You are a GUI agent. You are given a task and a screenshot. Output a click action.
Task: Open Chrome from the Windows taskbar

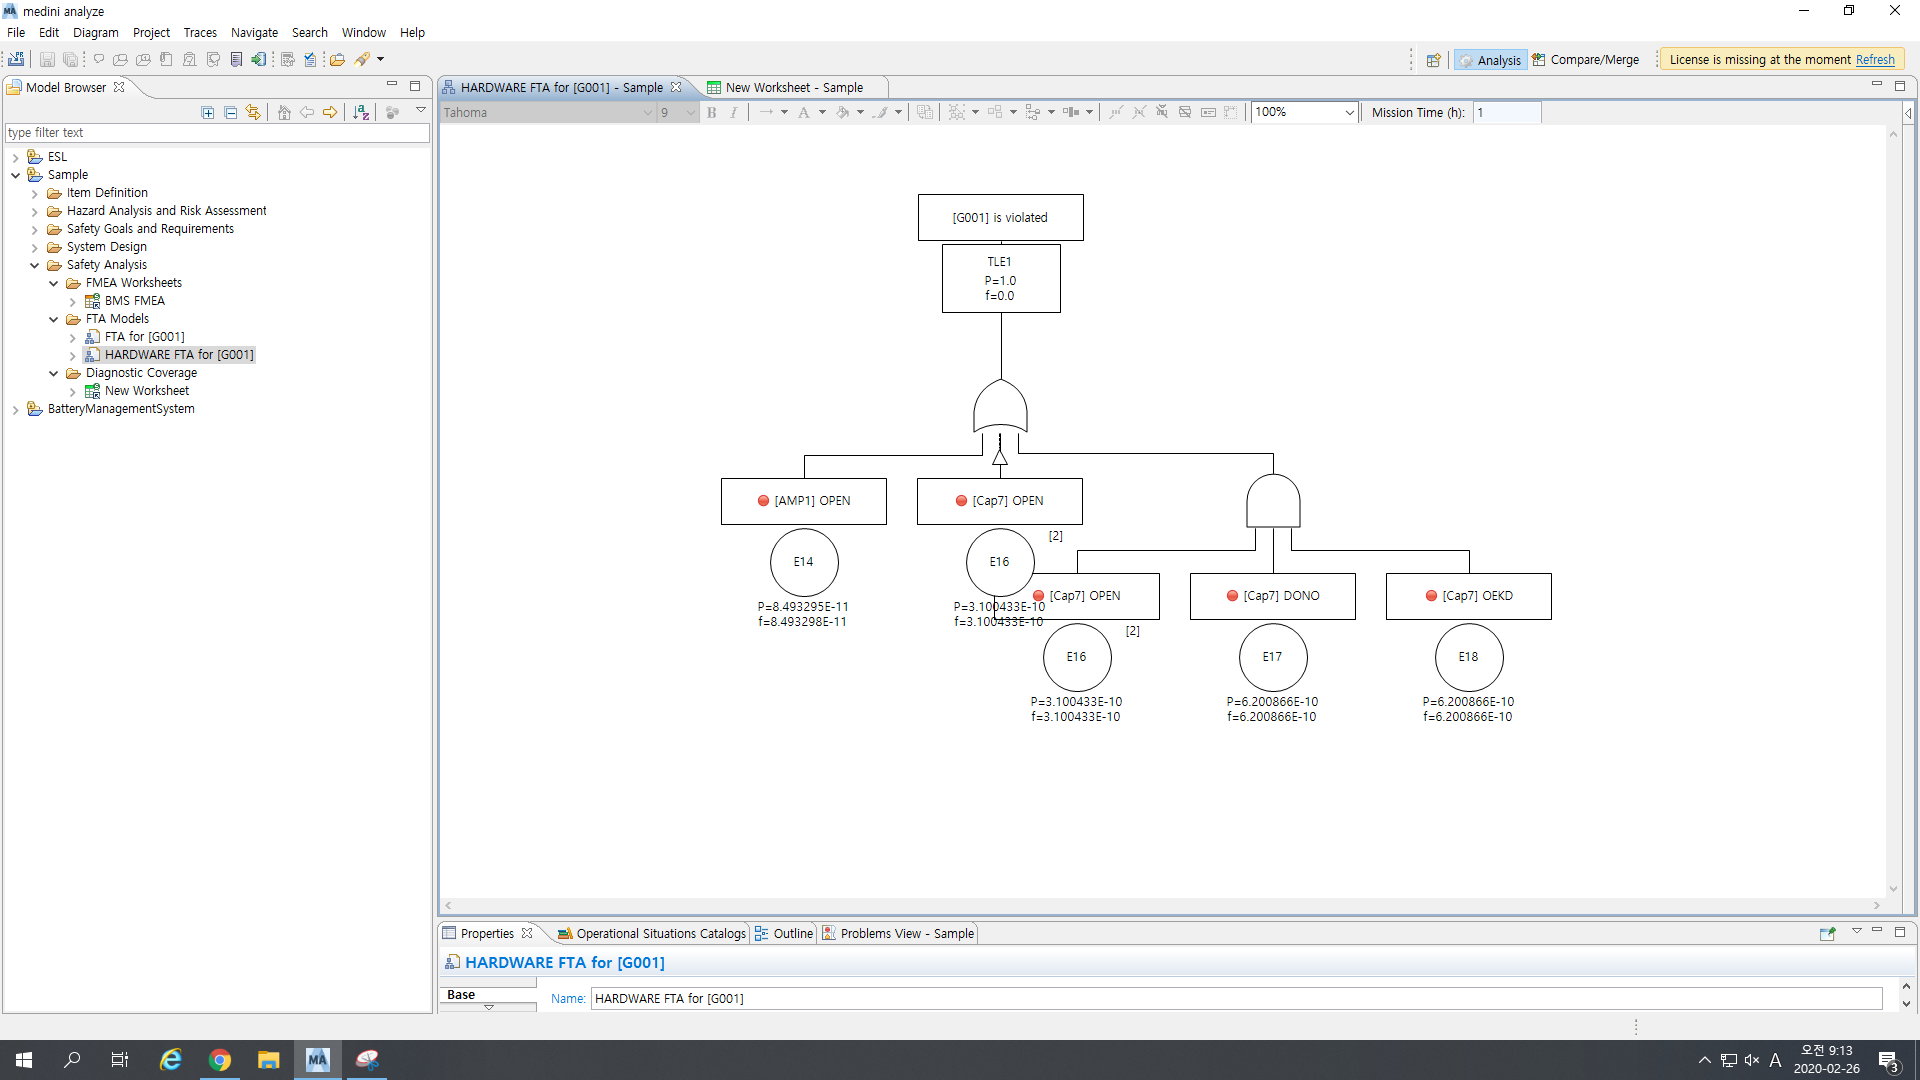[220, 1060]
